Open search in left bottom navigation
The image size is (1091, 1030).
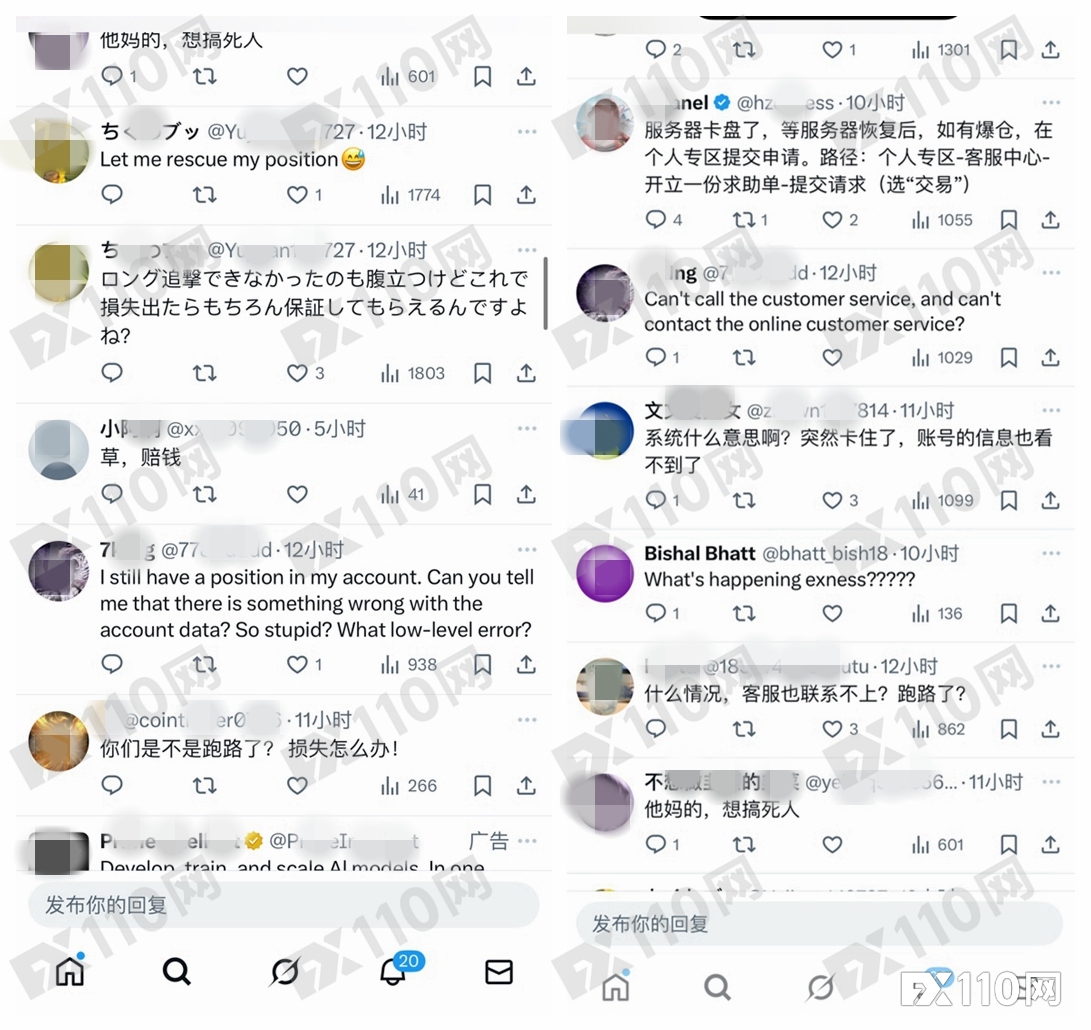(x=176, y=971)
